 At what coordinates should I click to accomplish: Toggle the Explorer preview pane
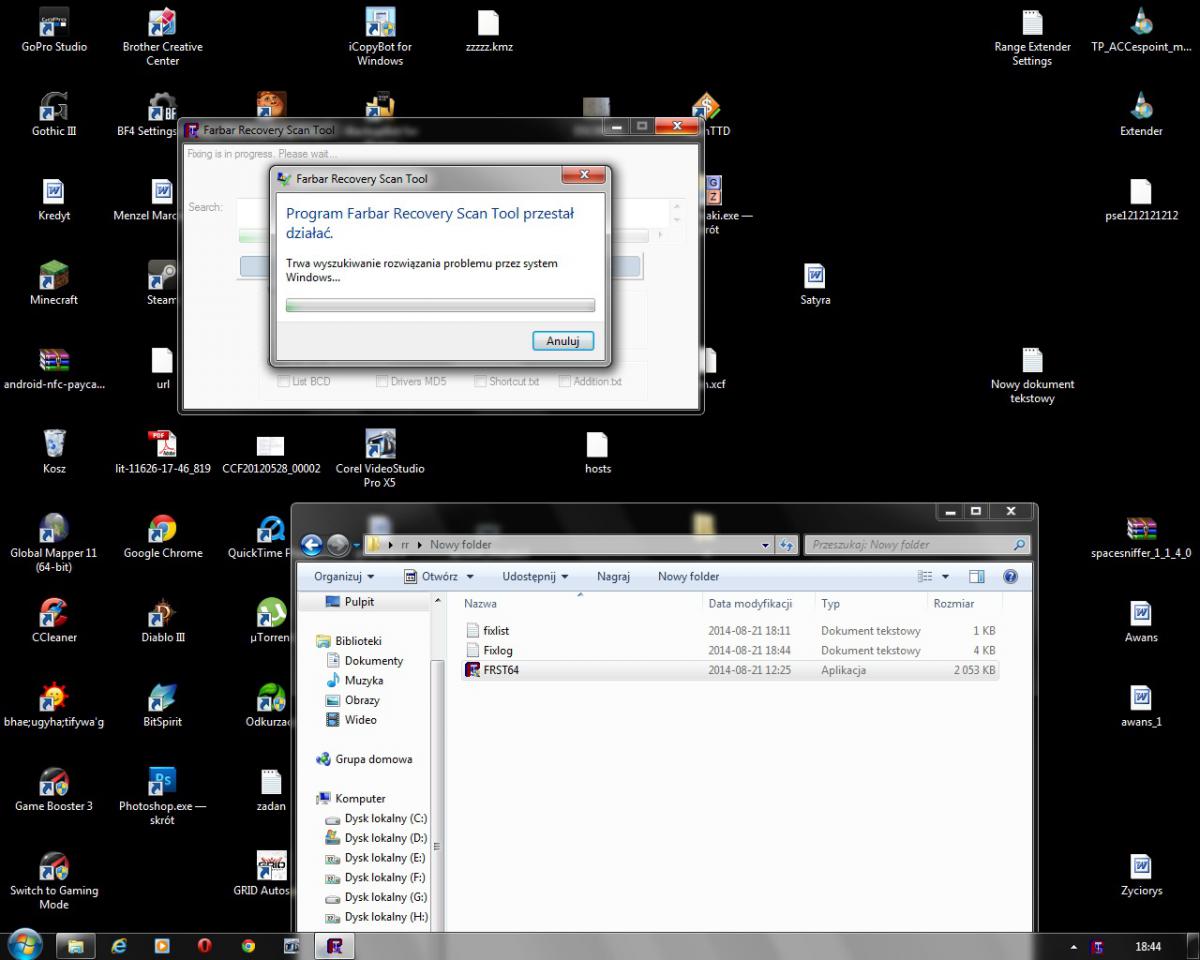[977, 577]
